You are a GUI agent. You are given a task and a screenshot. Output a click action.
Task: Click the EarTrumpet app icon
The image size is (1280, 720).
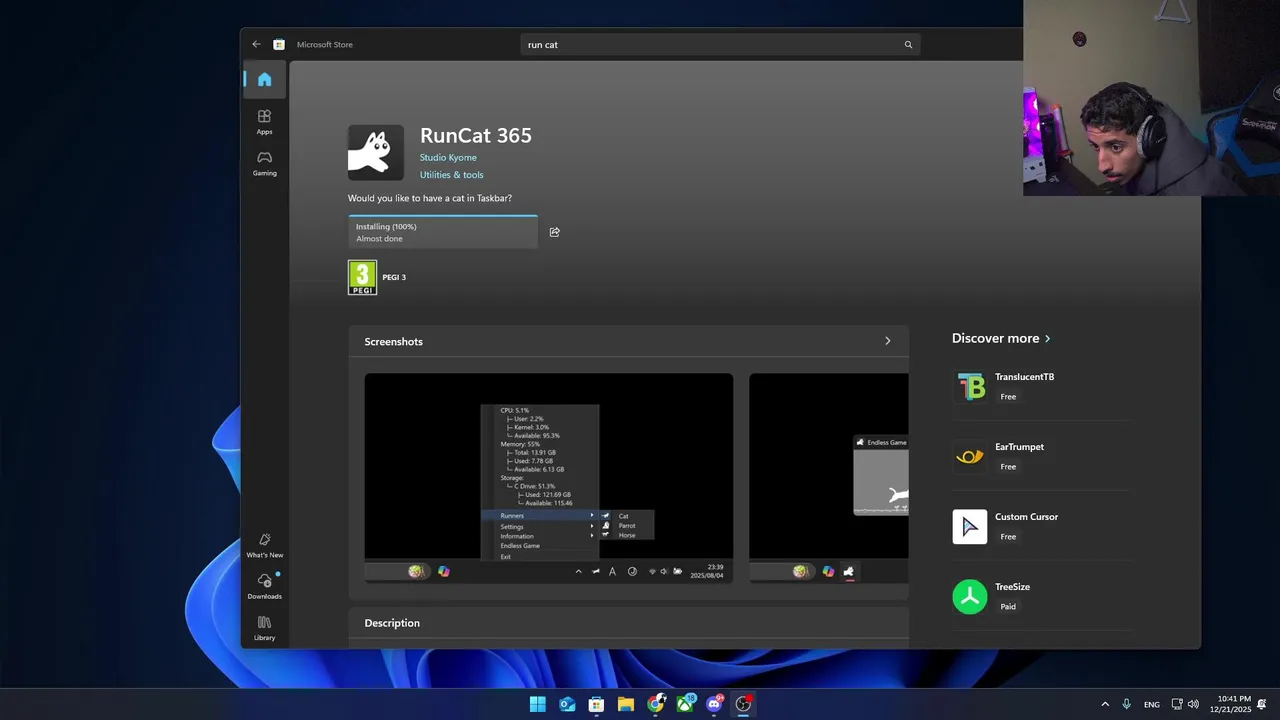pyautogui.click(x=970, y=456)
